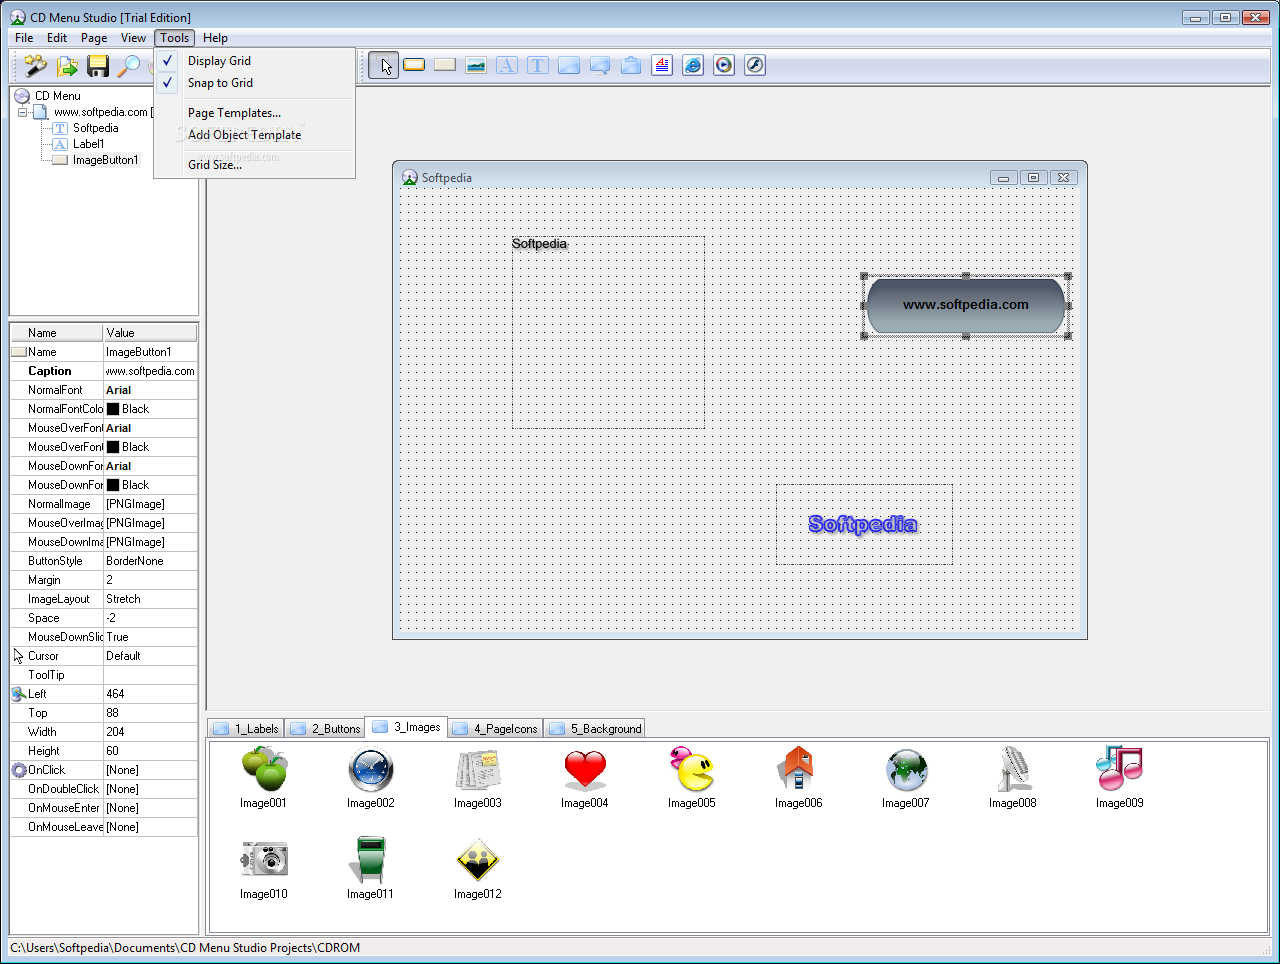Toggle the Snap to Grid menu option

[255, 83]
